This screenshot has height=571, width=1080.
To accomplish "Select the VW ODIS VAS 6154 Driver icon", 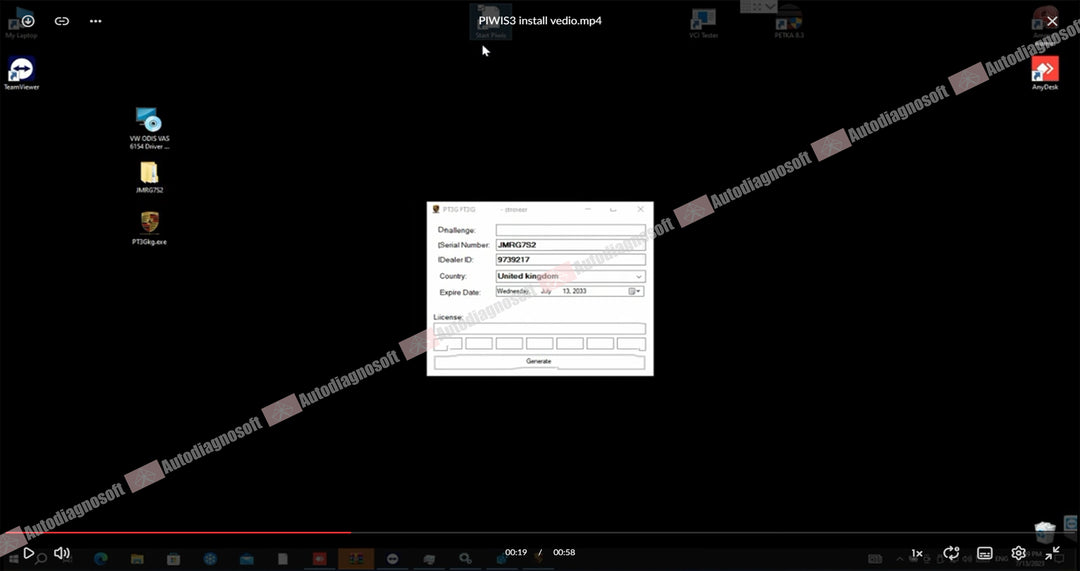I will [x=149, y=128].
